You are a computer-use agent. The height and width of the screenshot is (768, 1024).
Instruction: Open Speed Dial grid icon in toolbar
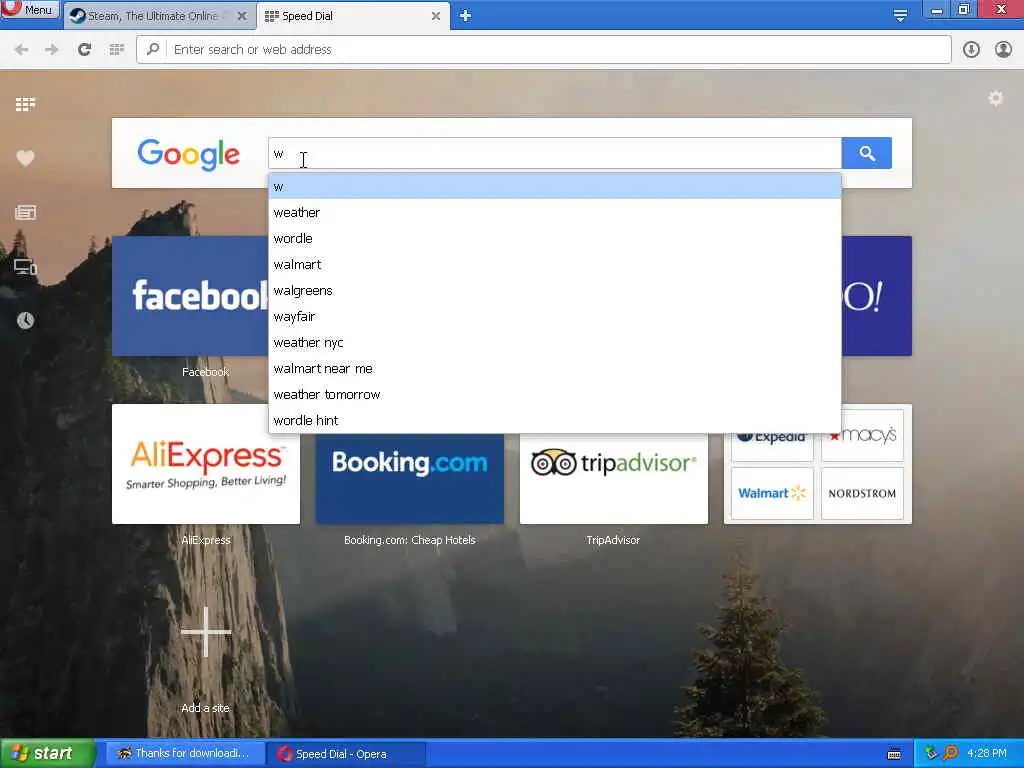tap(116, 50)
